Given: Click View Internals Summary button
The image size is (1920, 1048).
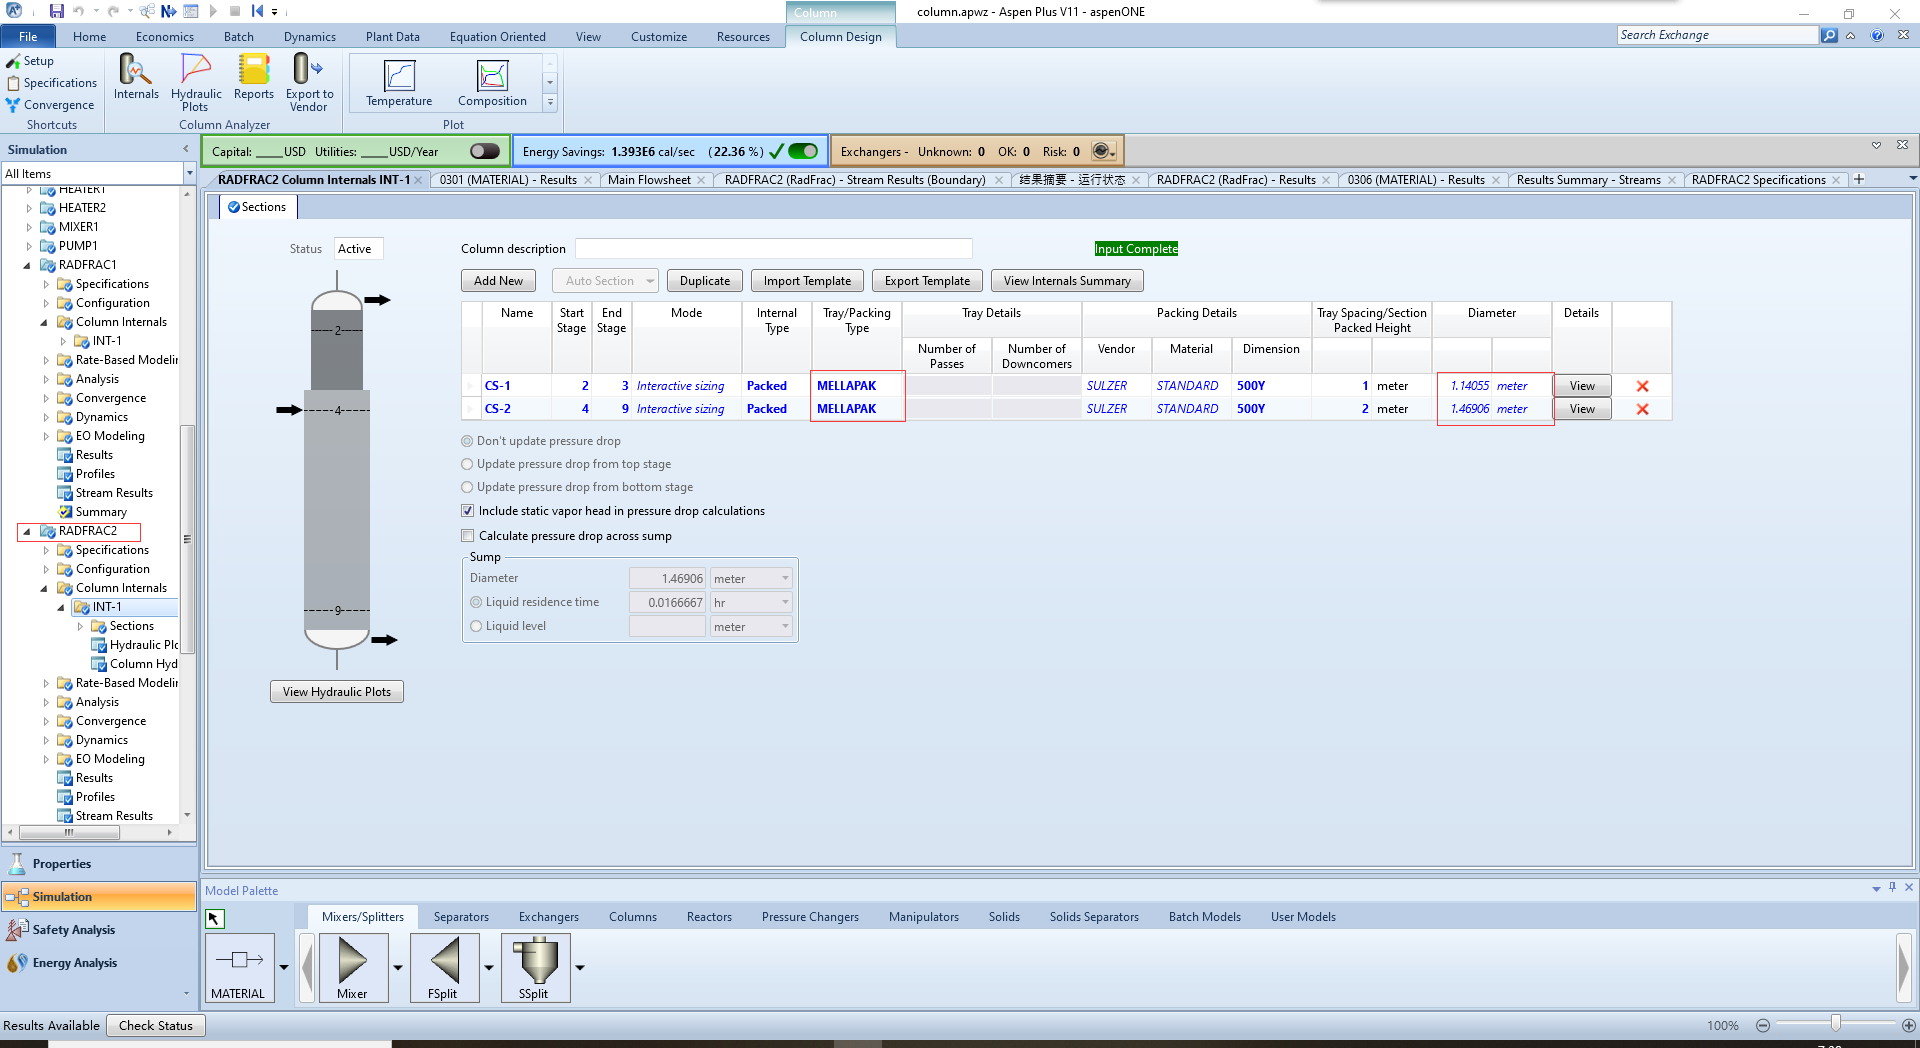Looking at the screenshot, I should [x=1067, y=281].
